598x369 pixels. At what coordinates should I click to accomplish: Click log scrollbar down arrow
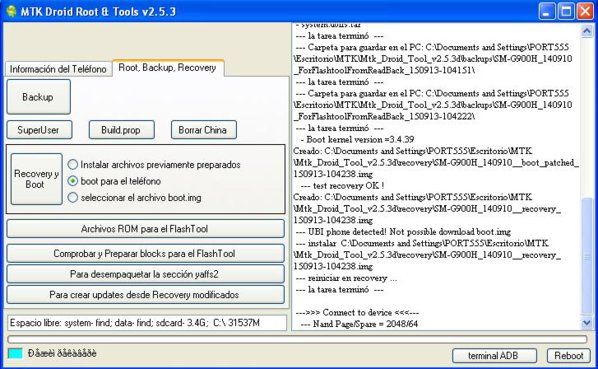pyautogui.click(x=586, y=323)
